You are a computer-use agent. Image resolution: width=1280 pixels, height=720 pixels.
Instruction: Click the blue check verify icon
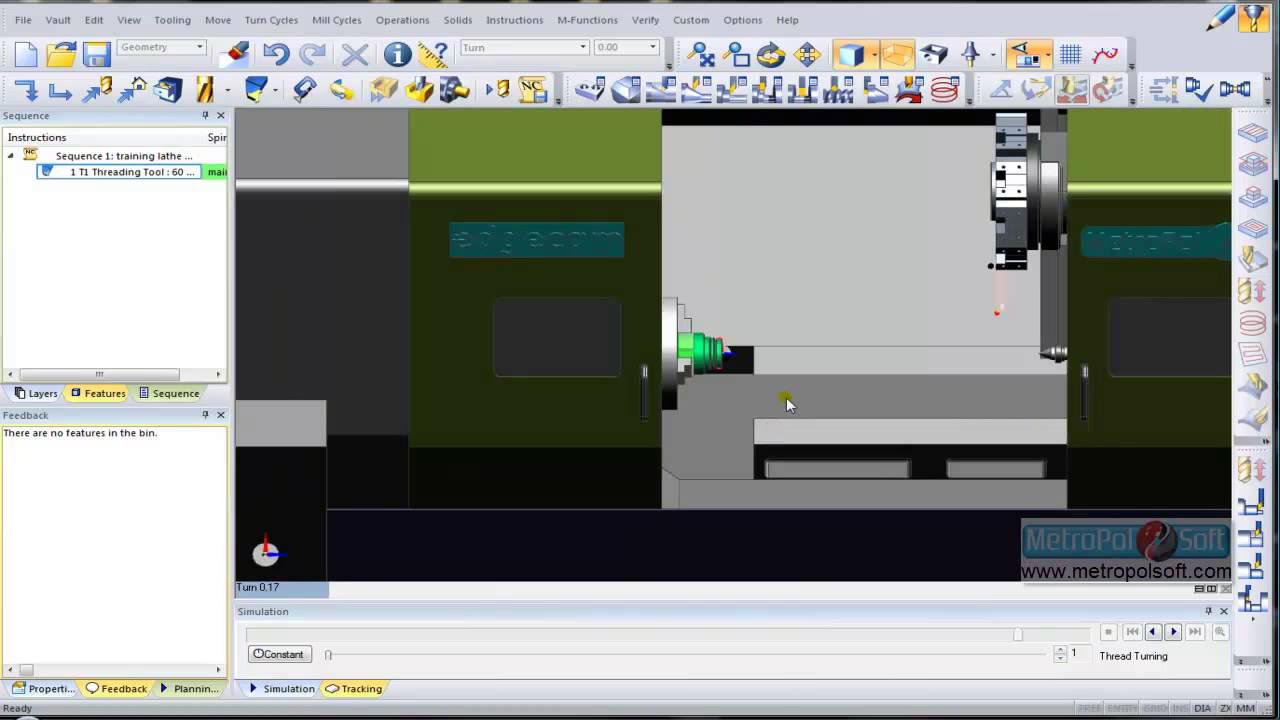(x=1198, y=91)
